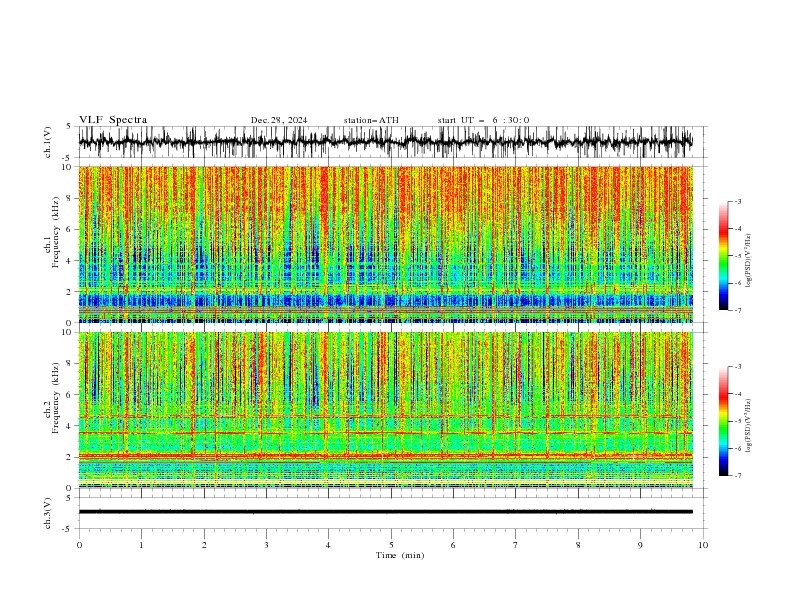The image size is (792, 612).
Task: Click the ch.1 spectrogram plot
Action: 386,244
